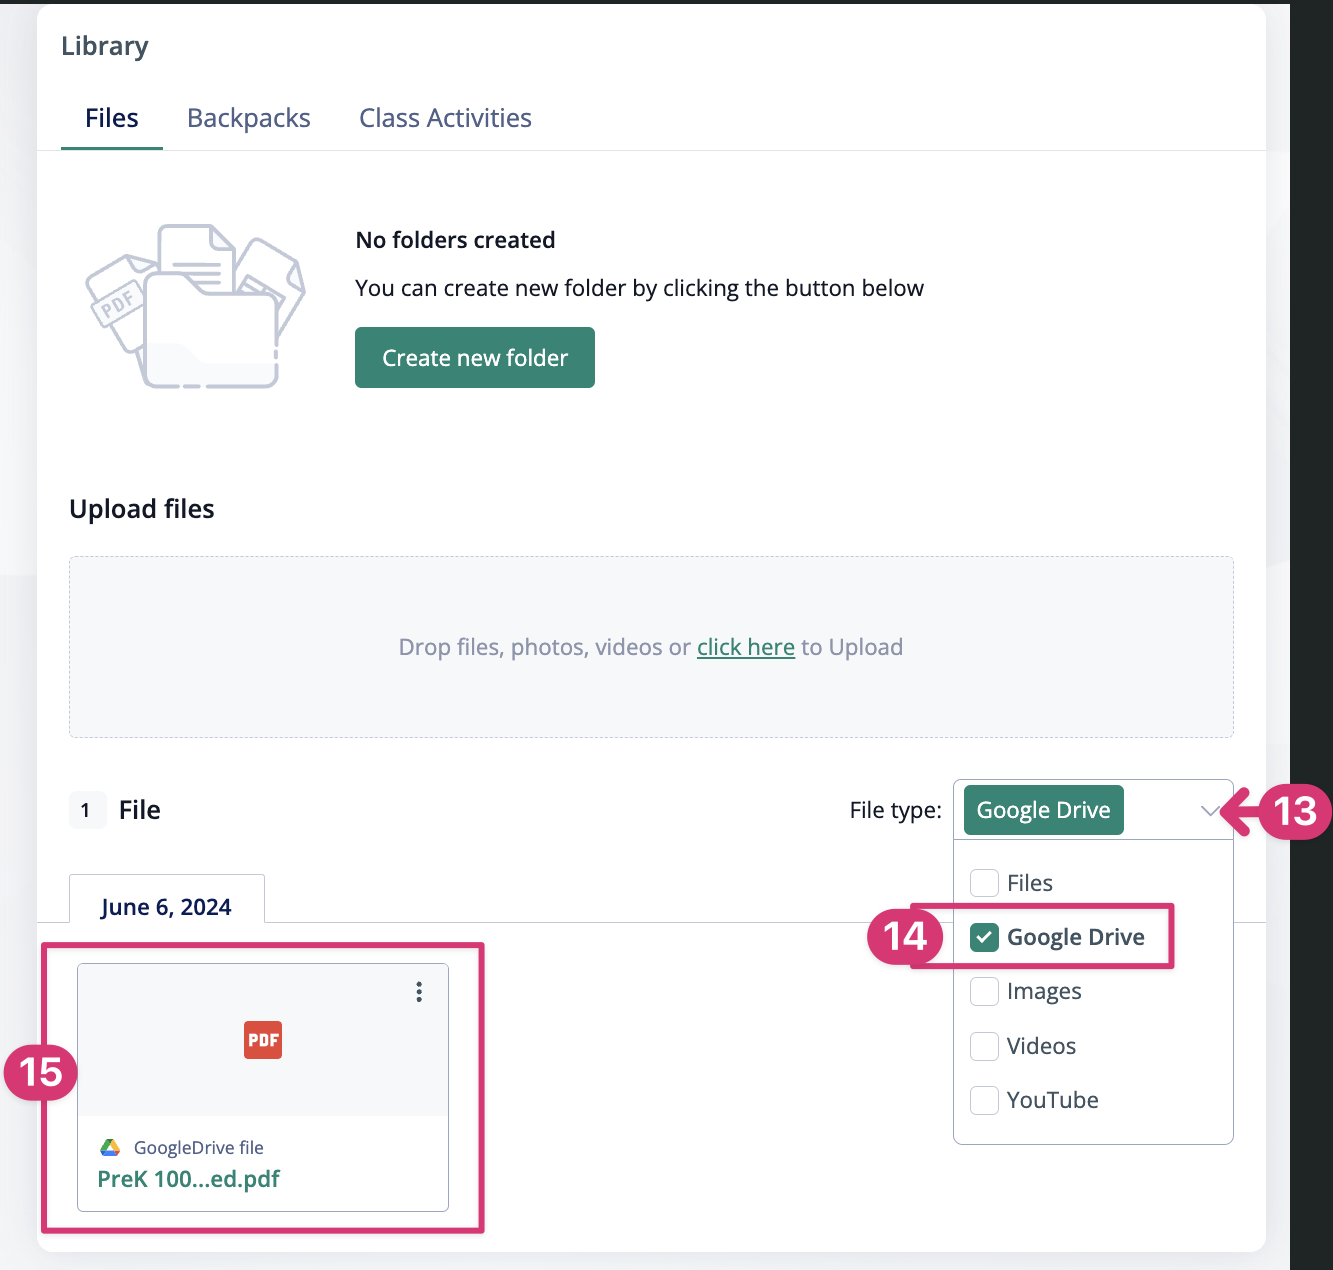Click the red PDF file icon
1333x1270 pixels.
263,1040
